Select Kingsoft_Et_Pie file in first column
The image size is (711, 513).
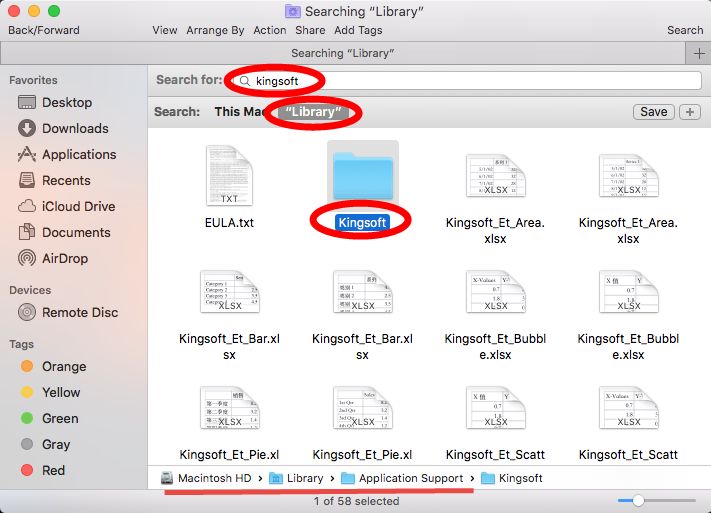(x=229, y=408)
